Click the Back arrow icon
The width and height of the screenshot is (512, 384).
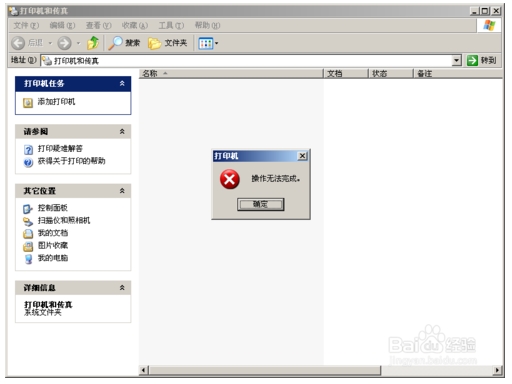tap(18, 43)
